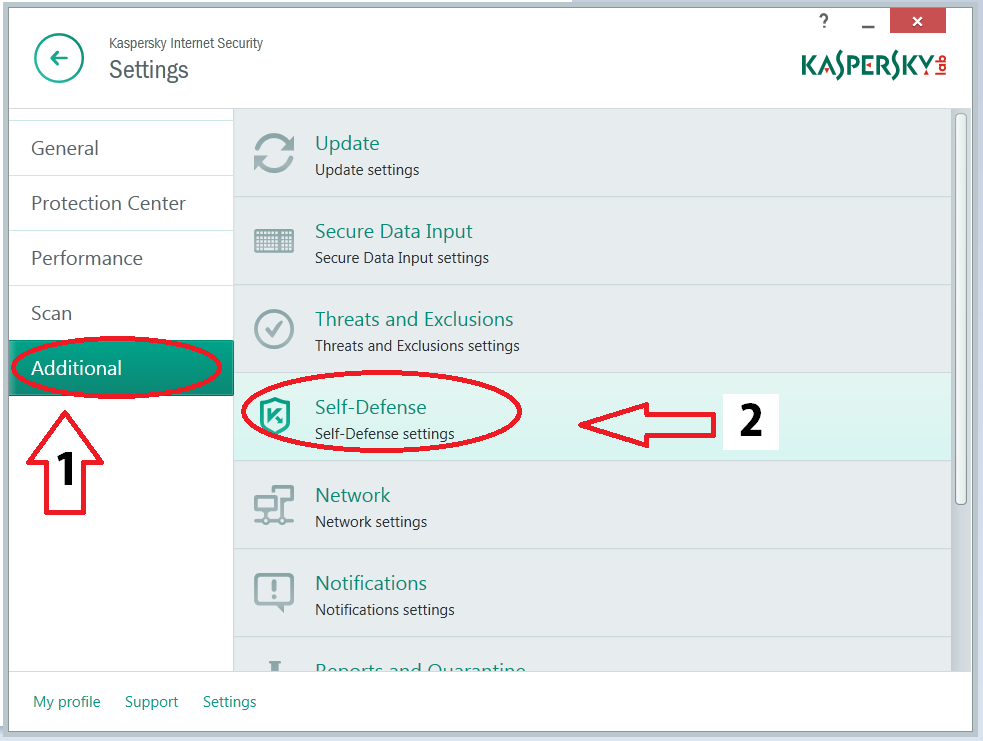Click 'Secure Data Input settings' description text
Screen dimensions: 983x741
pos(401,258)
